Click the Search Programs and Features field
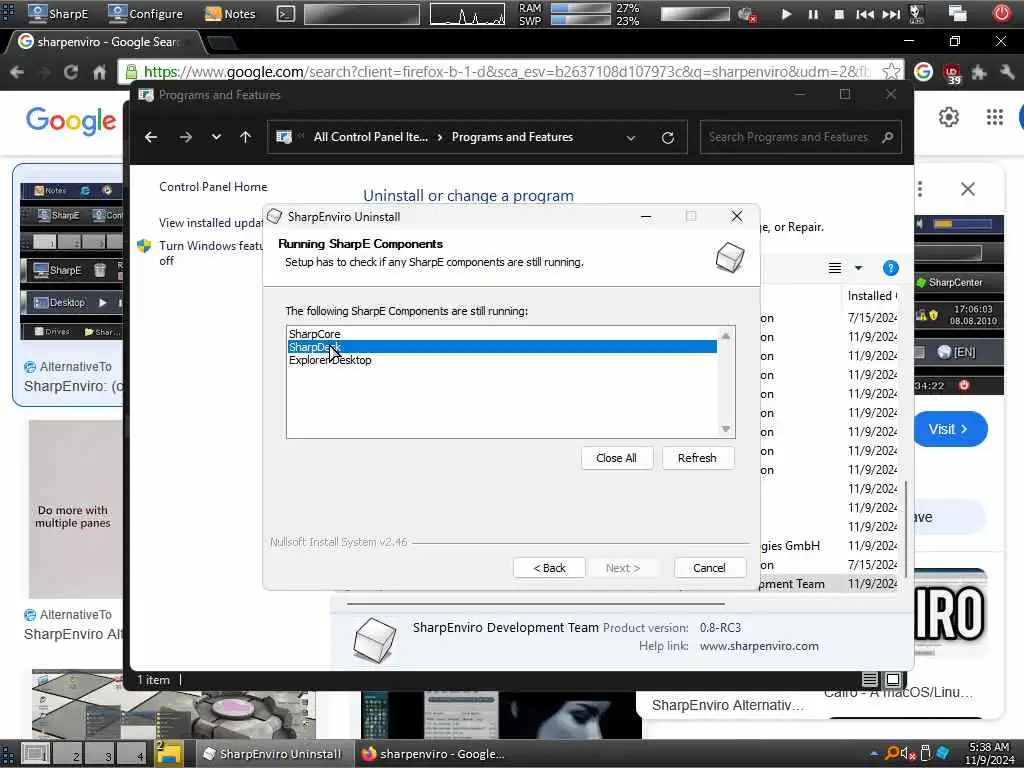 [801, 137]
